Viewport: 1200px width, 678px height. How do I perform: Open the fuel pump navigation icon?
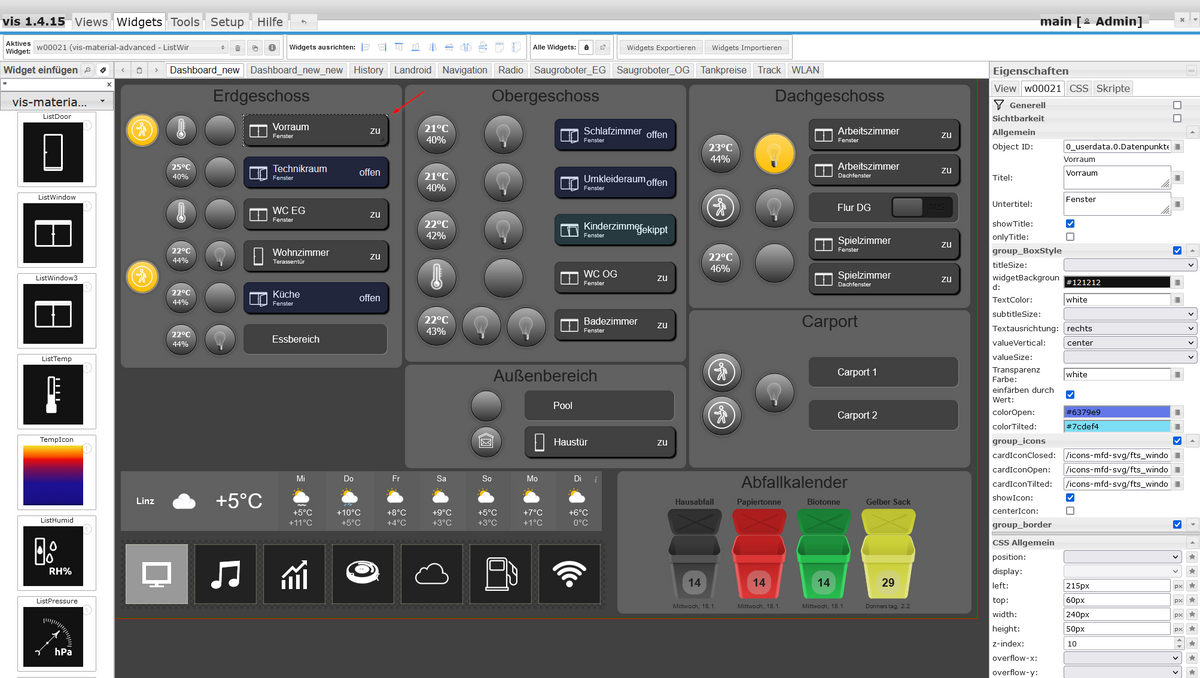pyautogui.click(x=500, y=574)
